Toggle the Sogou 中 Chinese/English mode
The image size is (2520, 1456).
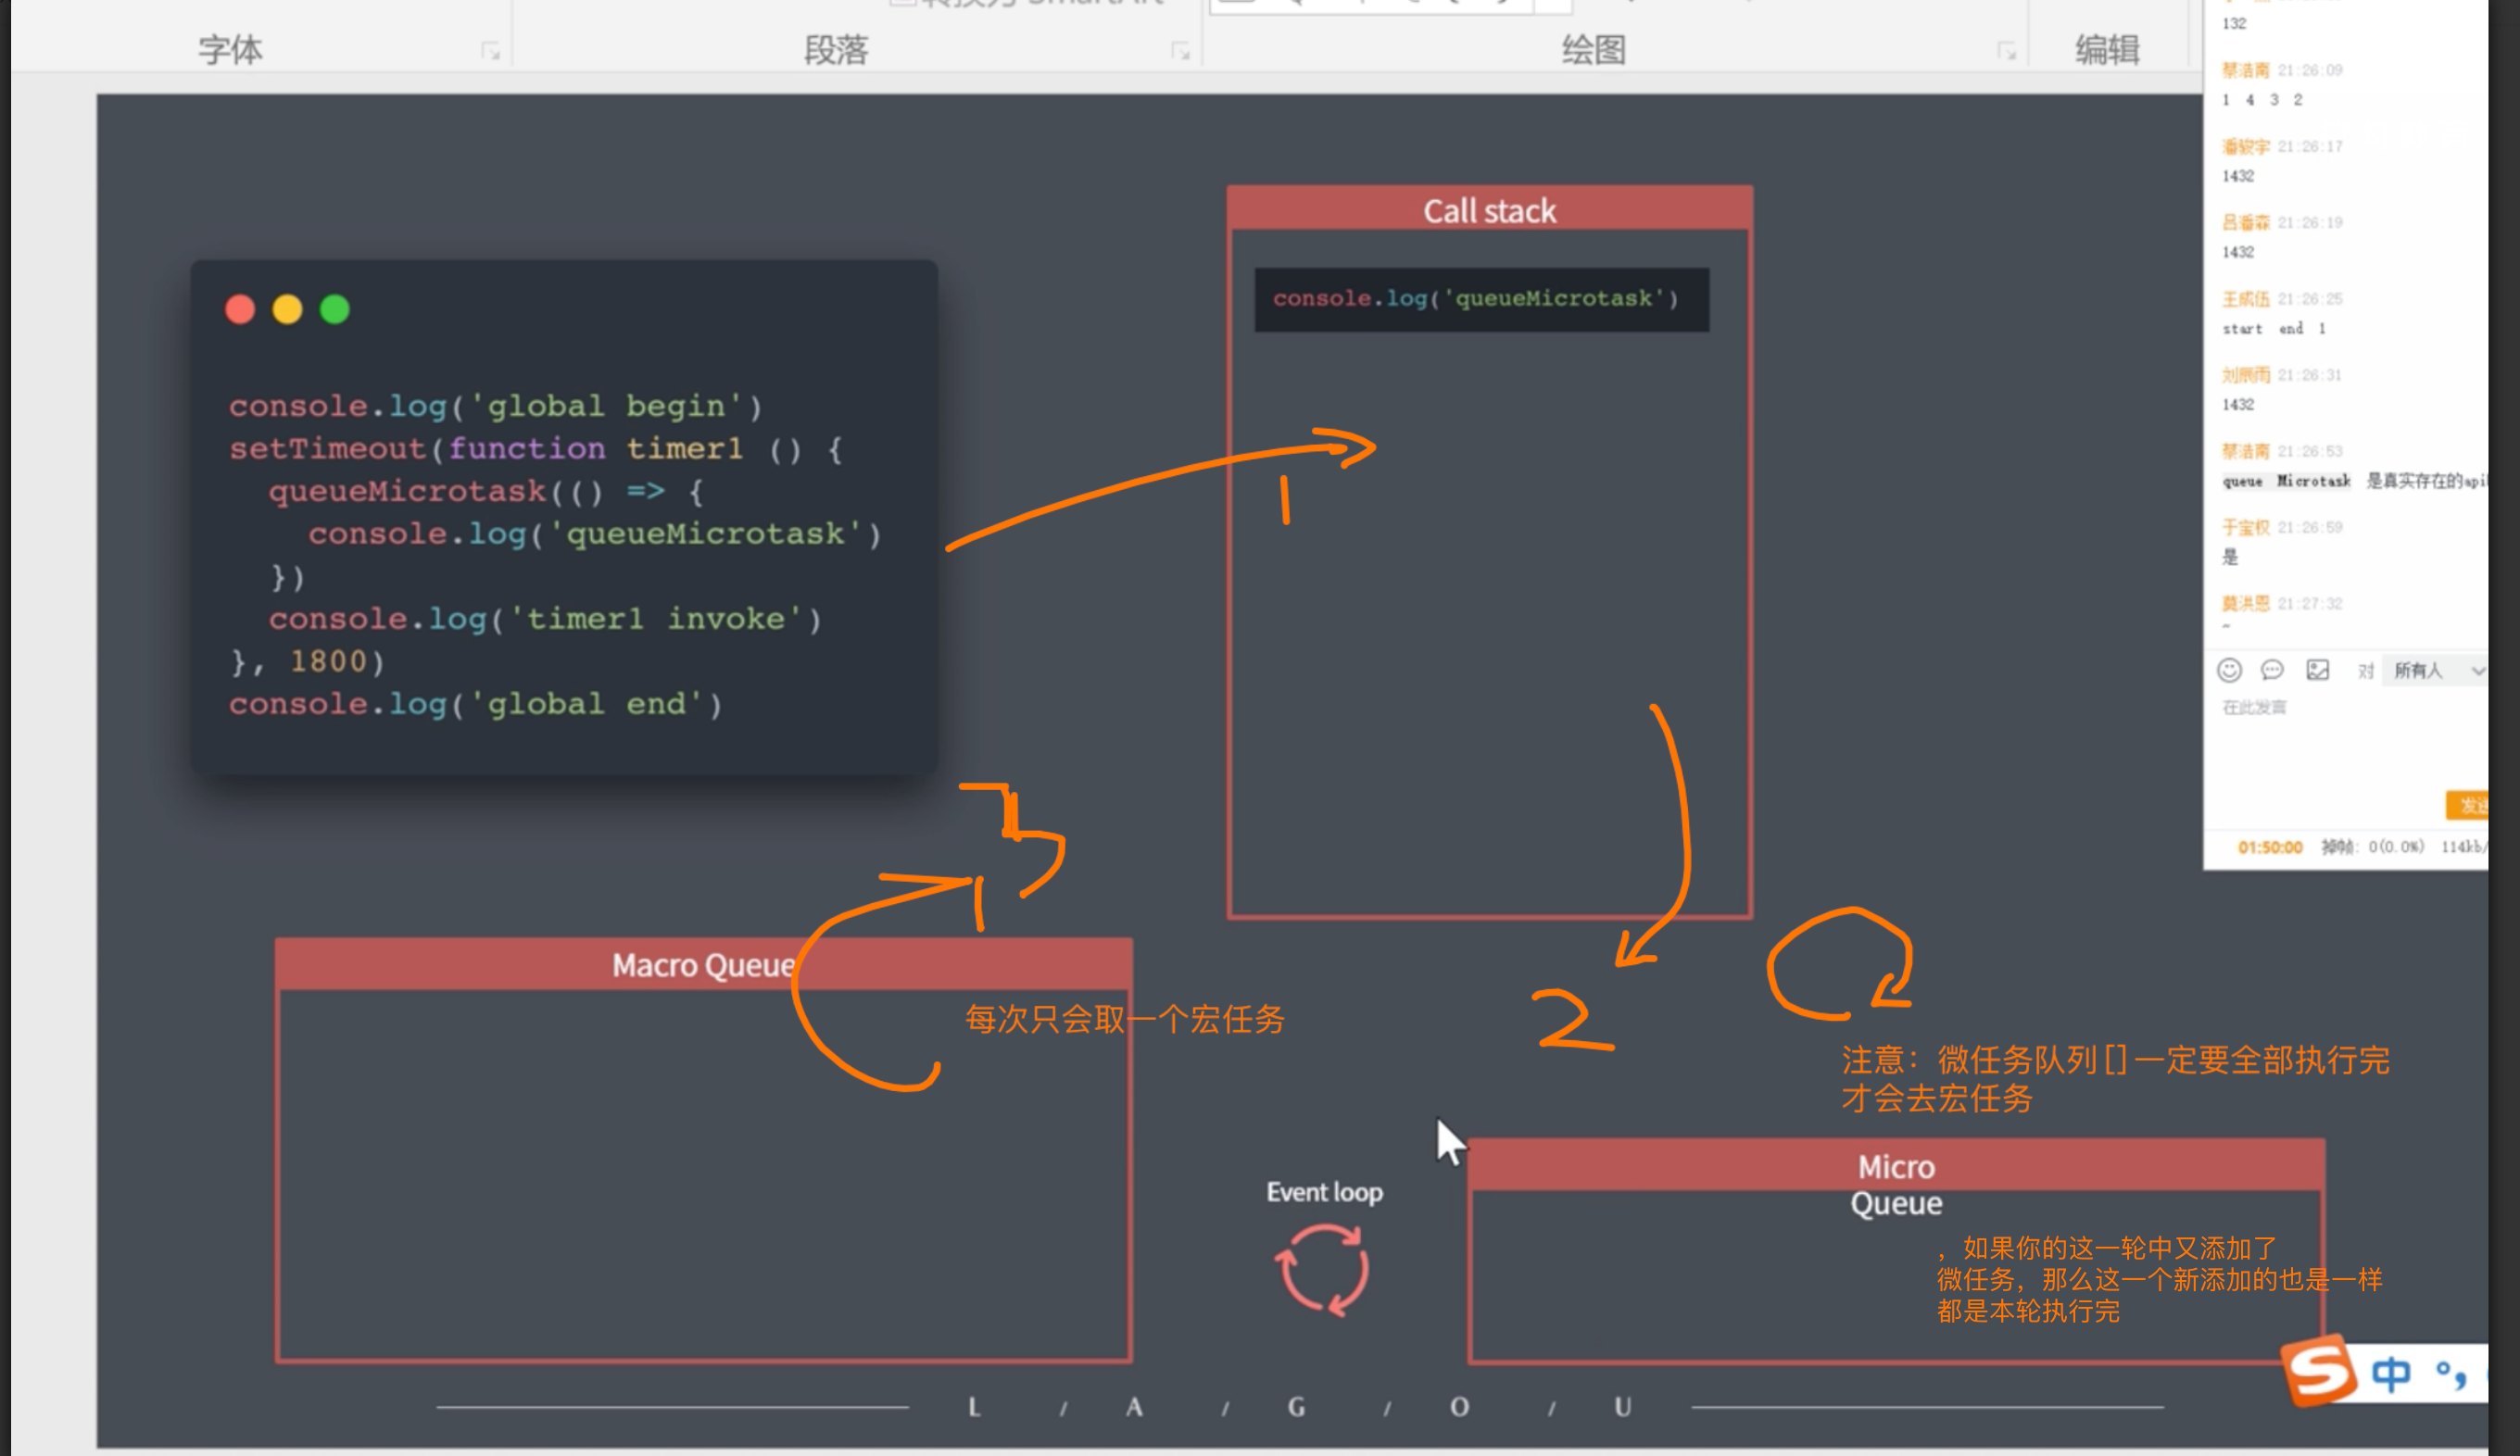pos(2390,1374)
